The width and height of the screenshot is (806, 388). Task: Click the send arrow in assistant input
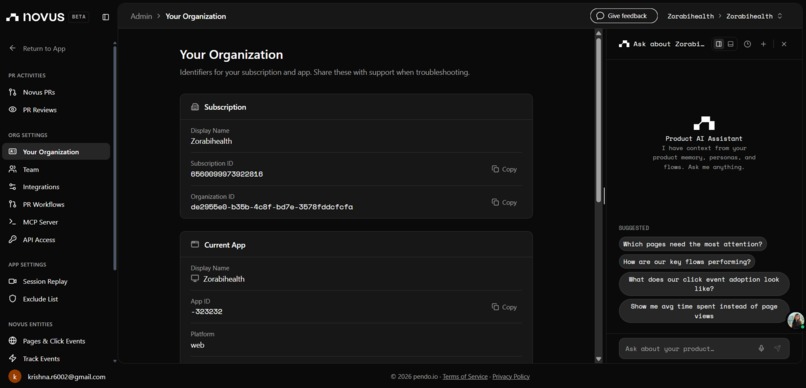pos(777,348)
